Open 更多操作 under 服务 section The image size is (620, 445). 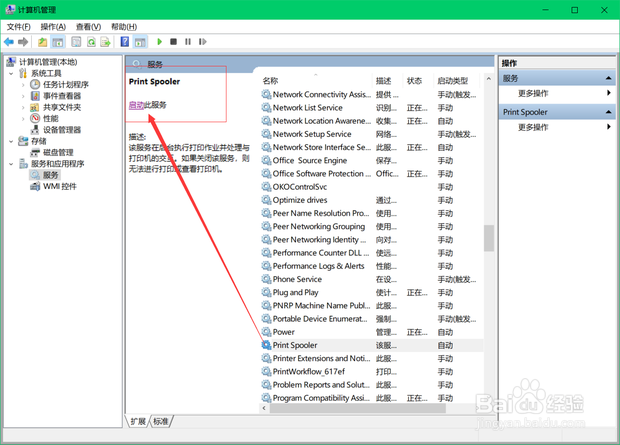click(x=533, y=93)
